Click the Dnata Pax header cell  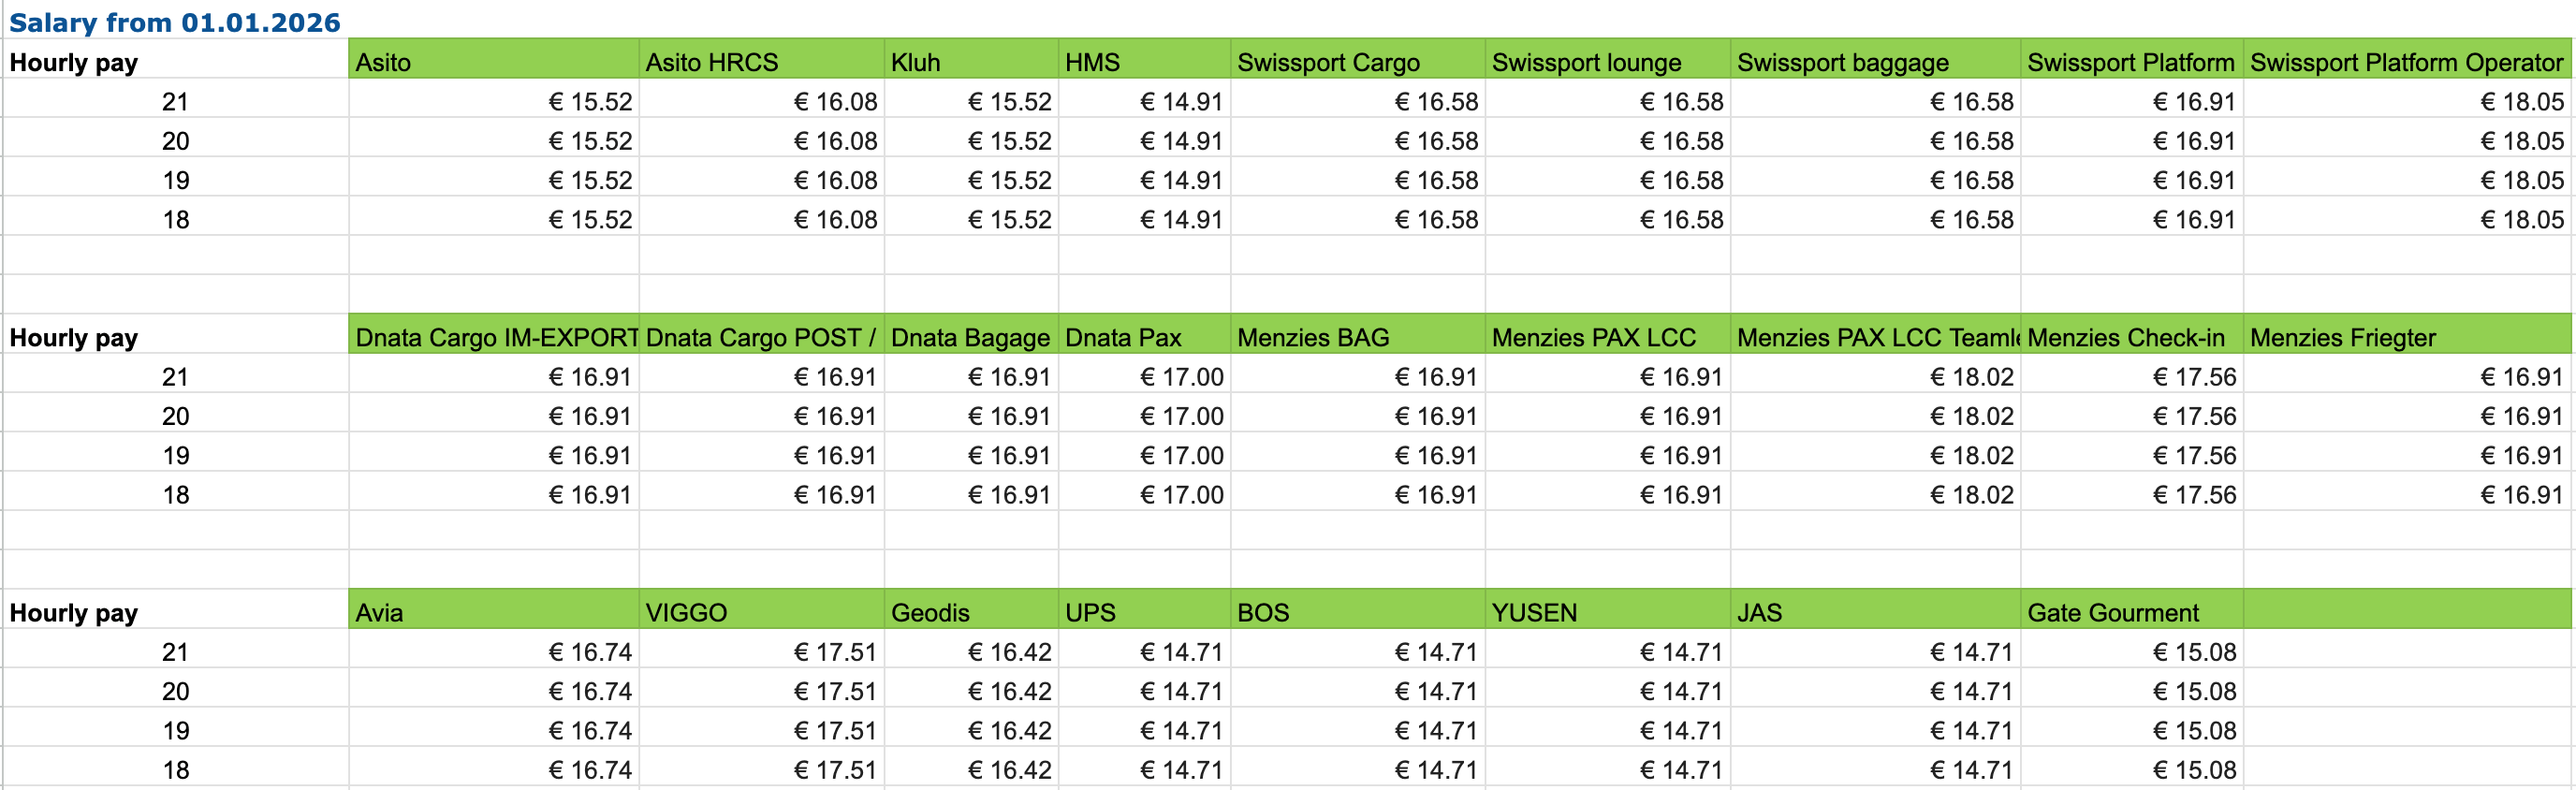(1143, 338)
